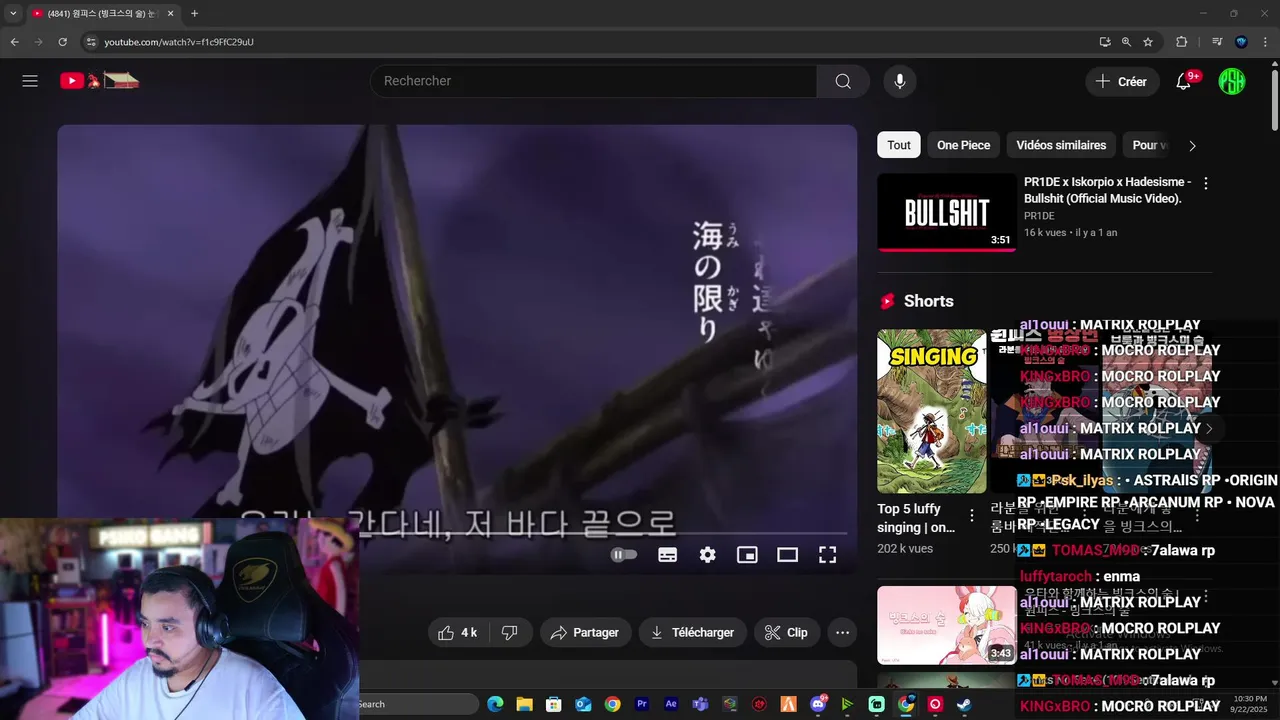This screenshot has height=720, width=1280.
Task: Open PR1DE x Iskorpio x Hadesisme video title
Action: (1108, 190)
